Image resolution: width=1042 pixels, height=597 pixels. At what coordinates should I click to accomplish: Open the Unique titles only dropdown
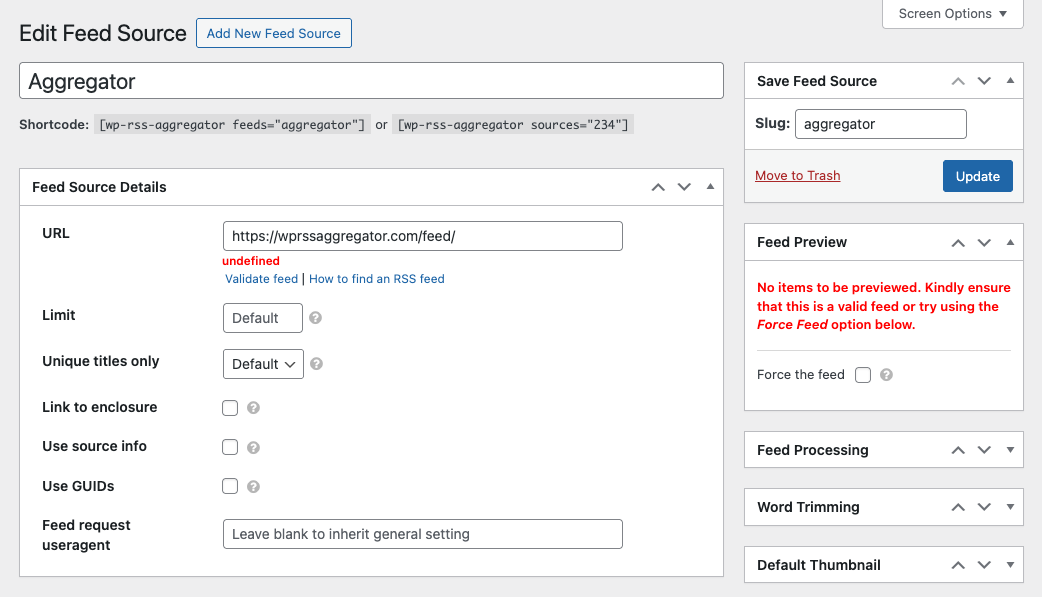point(263,364)
